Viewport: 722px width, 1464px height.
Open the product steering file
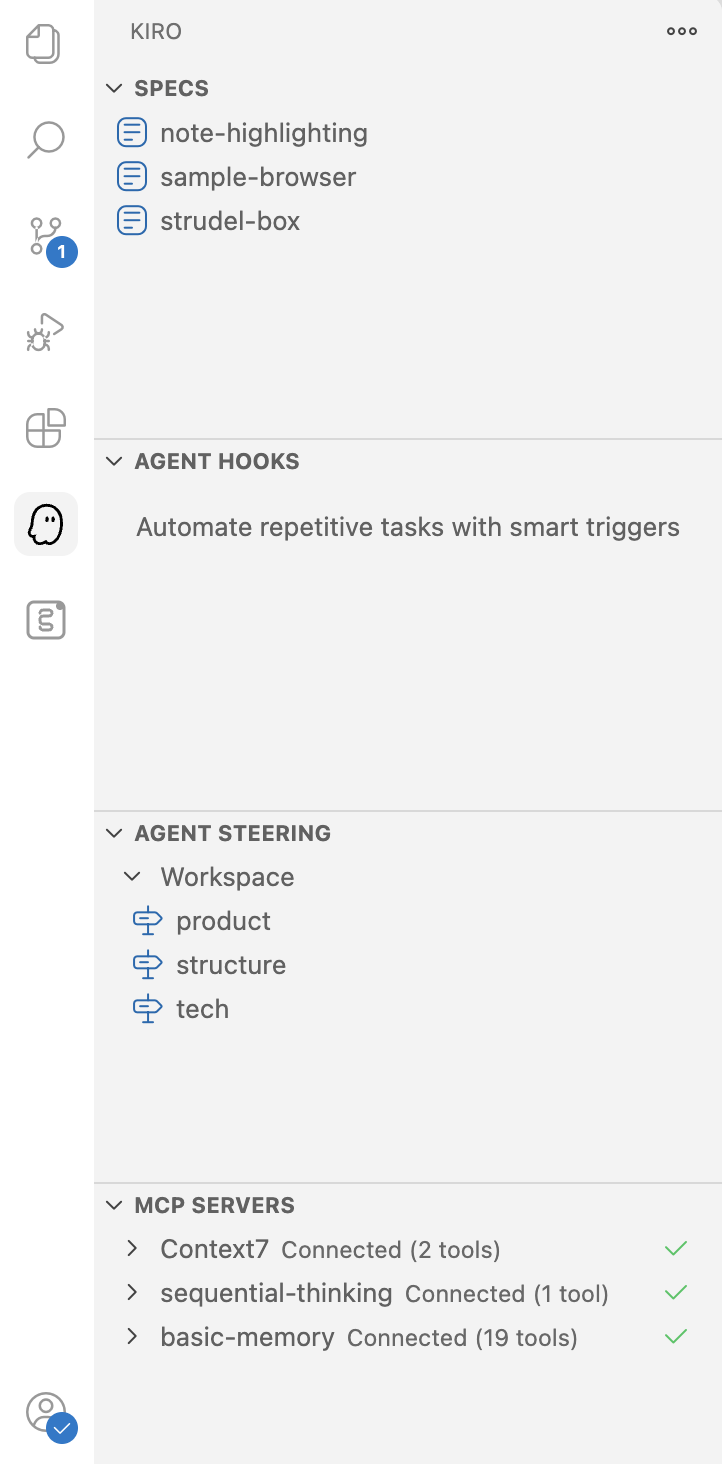coord(223,921)
